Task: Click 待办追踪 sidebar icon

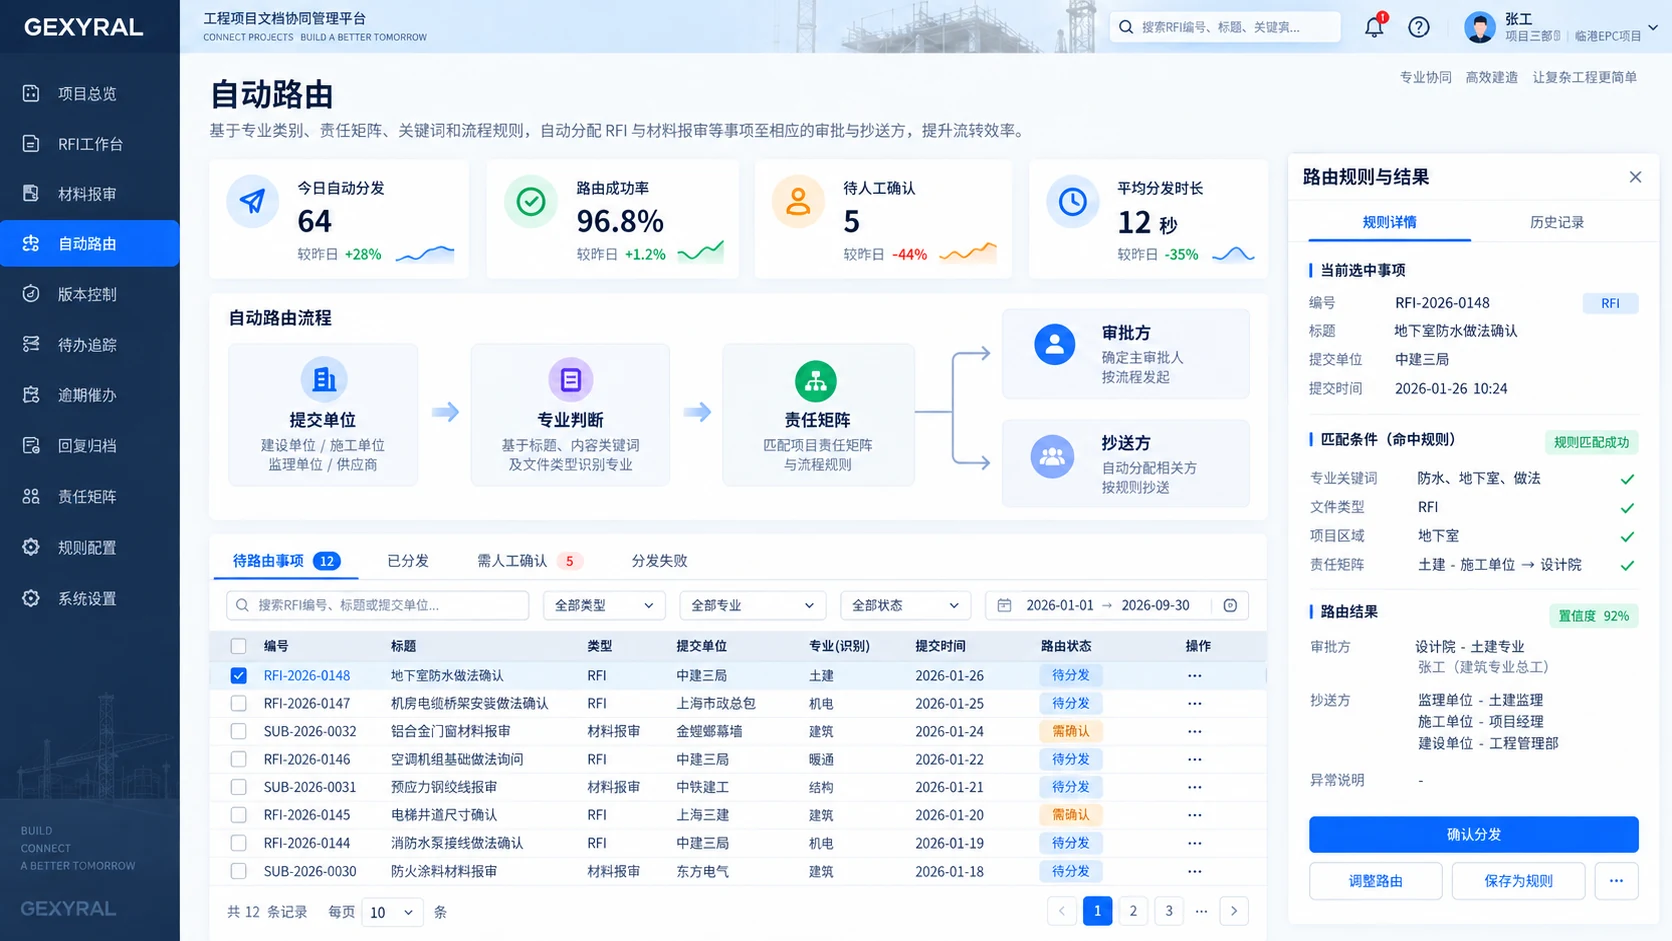Action: (x=31, y=344)
